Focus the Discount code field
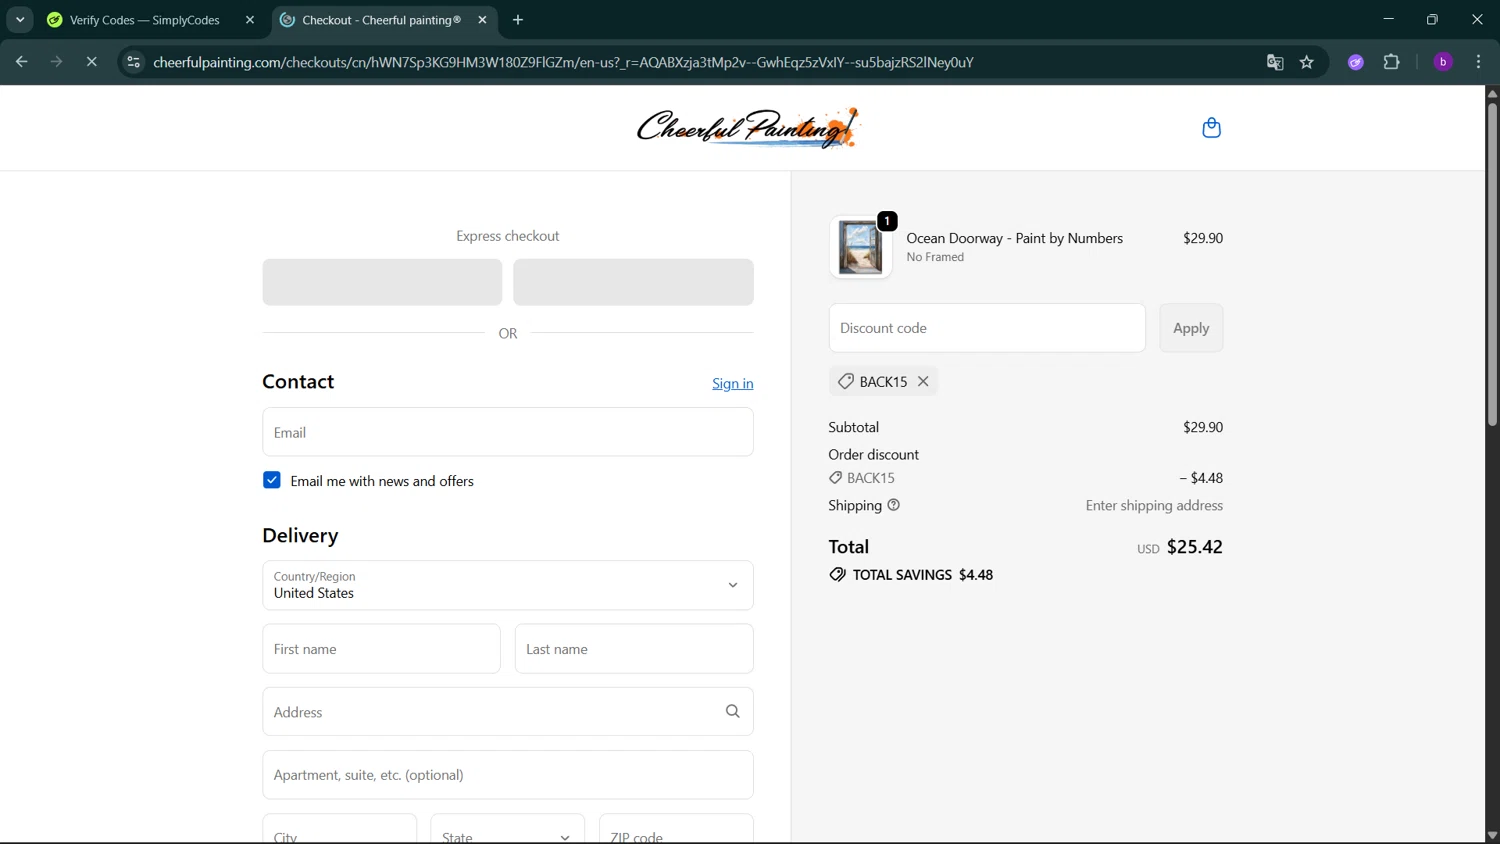The image size is (1500, 844). (987, 328)
